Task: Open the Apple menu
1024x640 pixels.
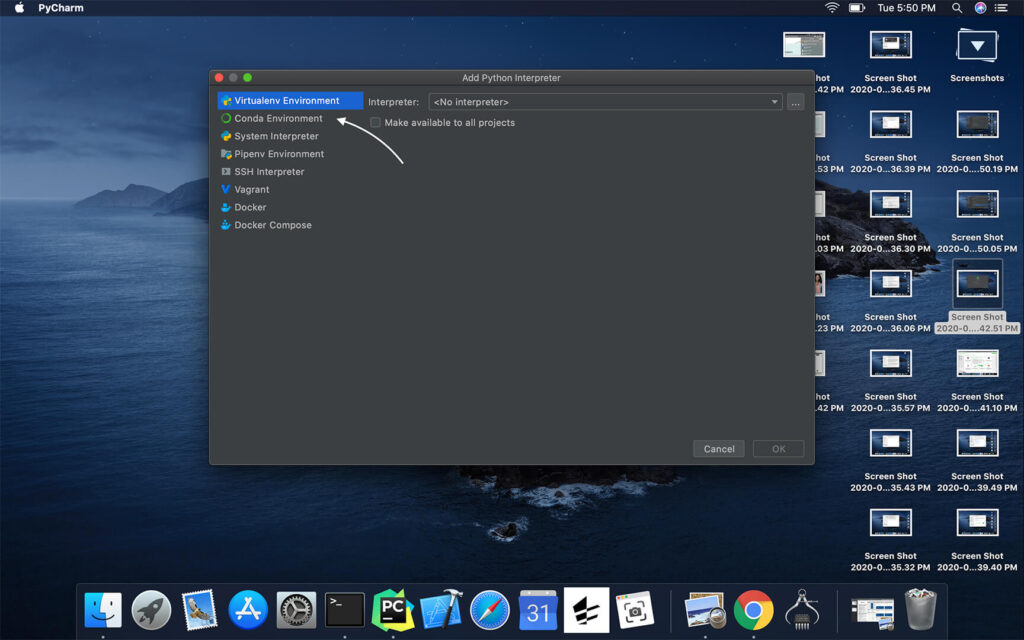Action: (20, 8)
